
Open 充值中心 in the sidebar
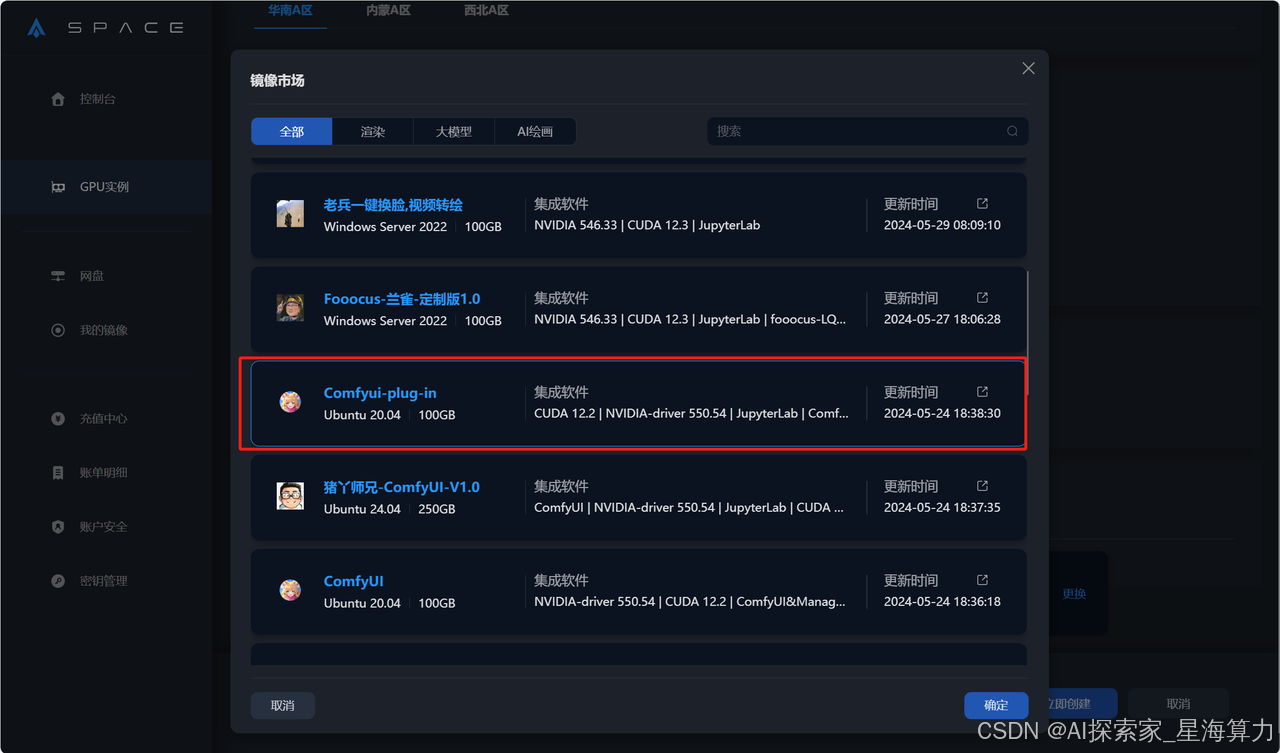tap(104, 419)
